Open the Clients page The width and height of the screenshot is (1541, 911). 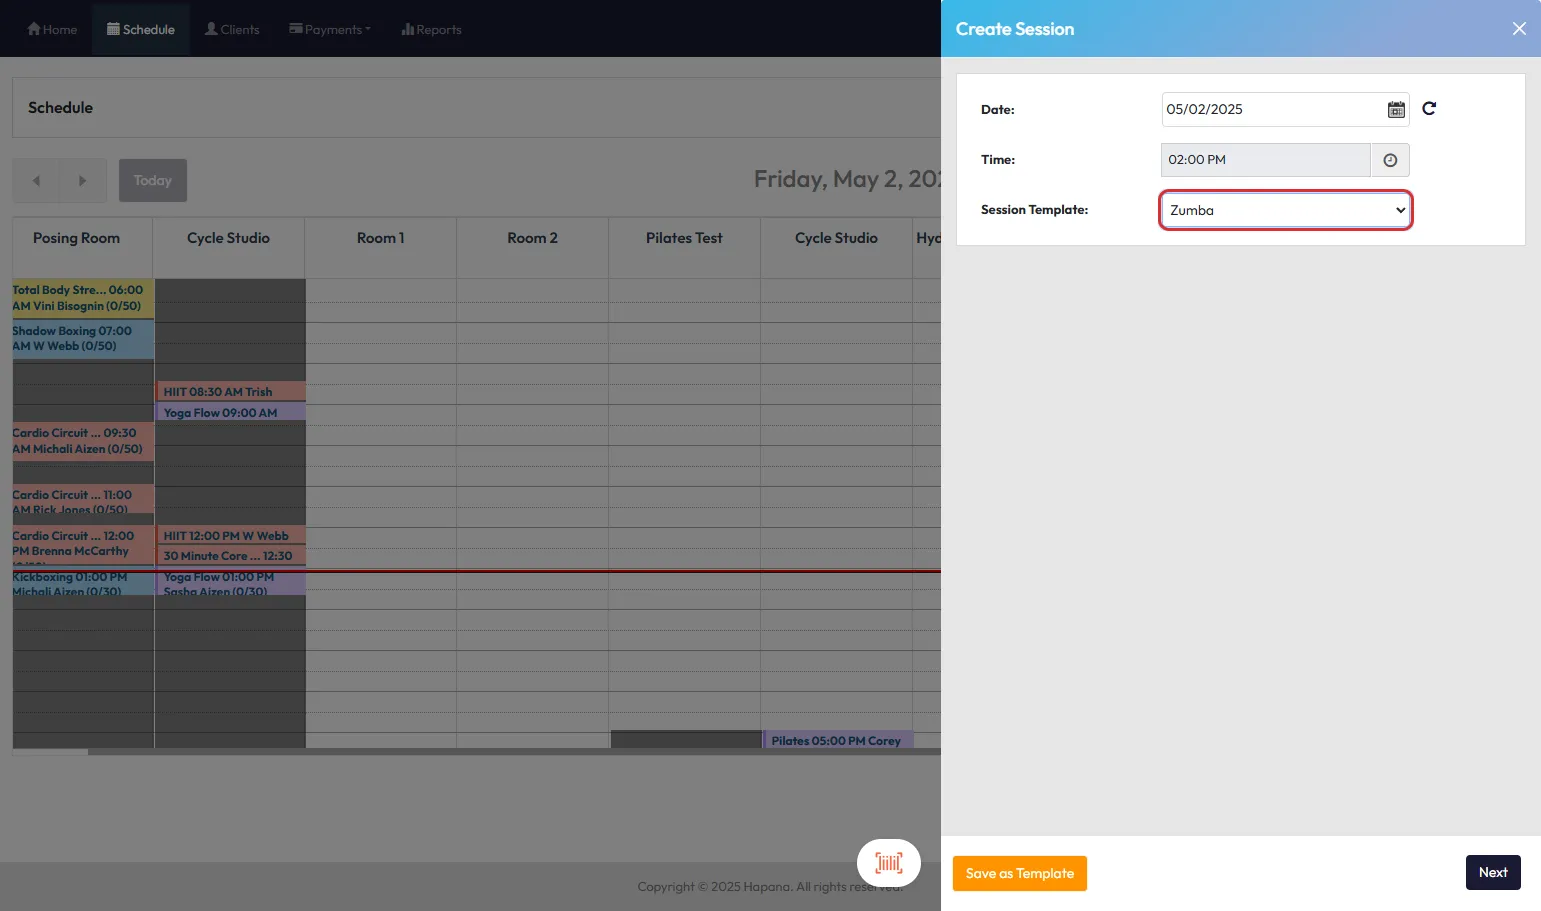click(232, 29)
